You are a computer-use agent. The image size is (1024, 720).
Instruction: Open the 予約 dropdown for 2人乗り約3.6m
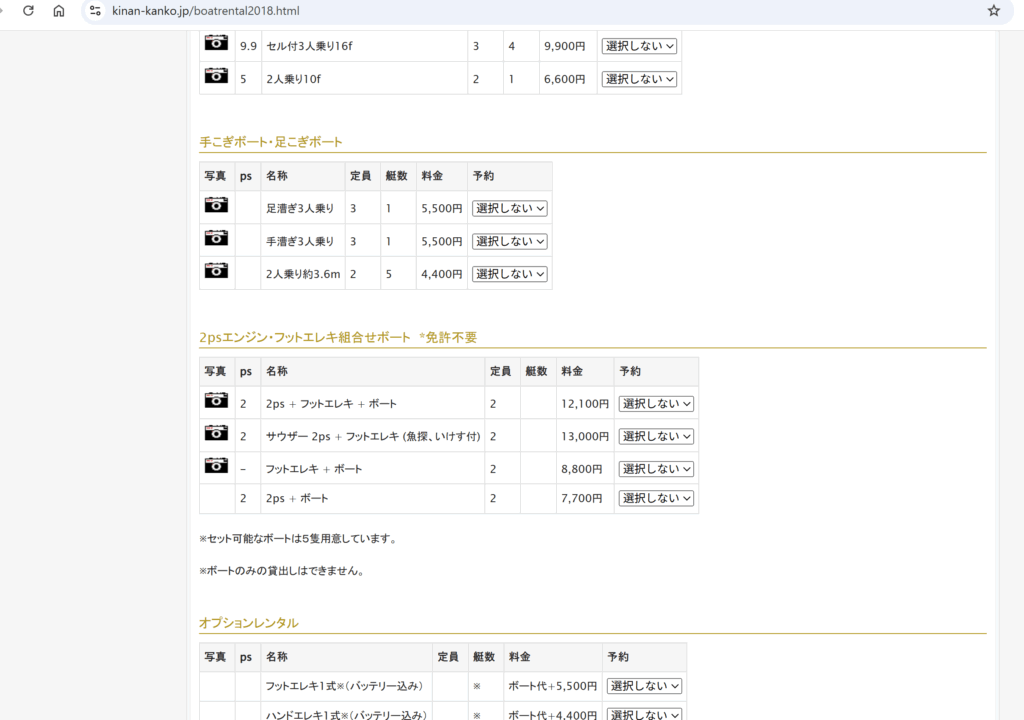pos(510,274)
